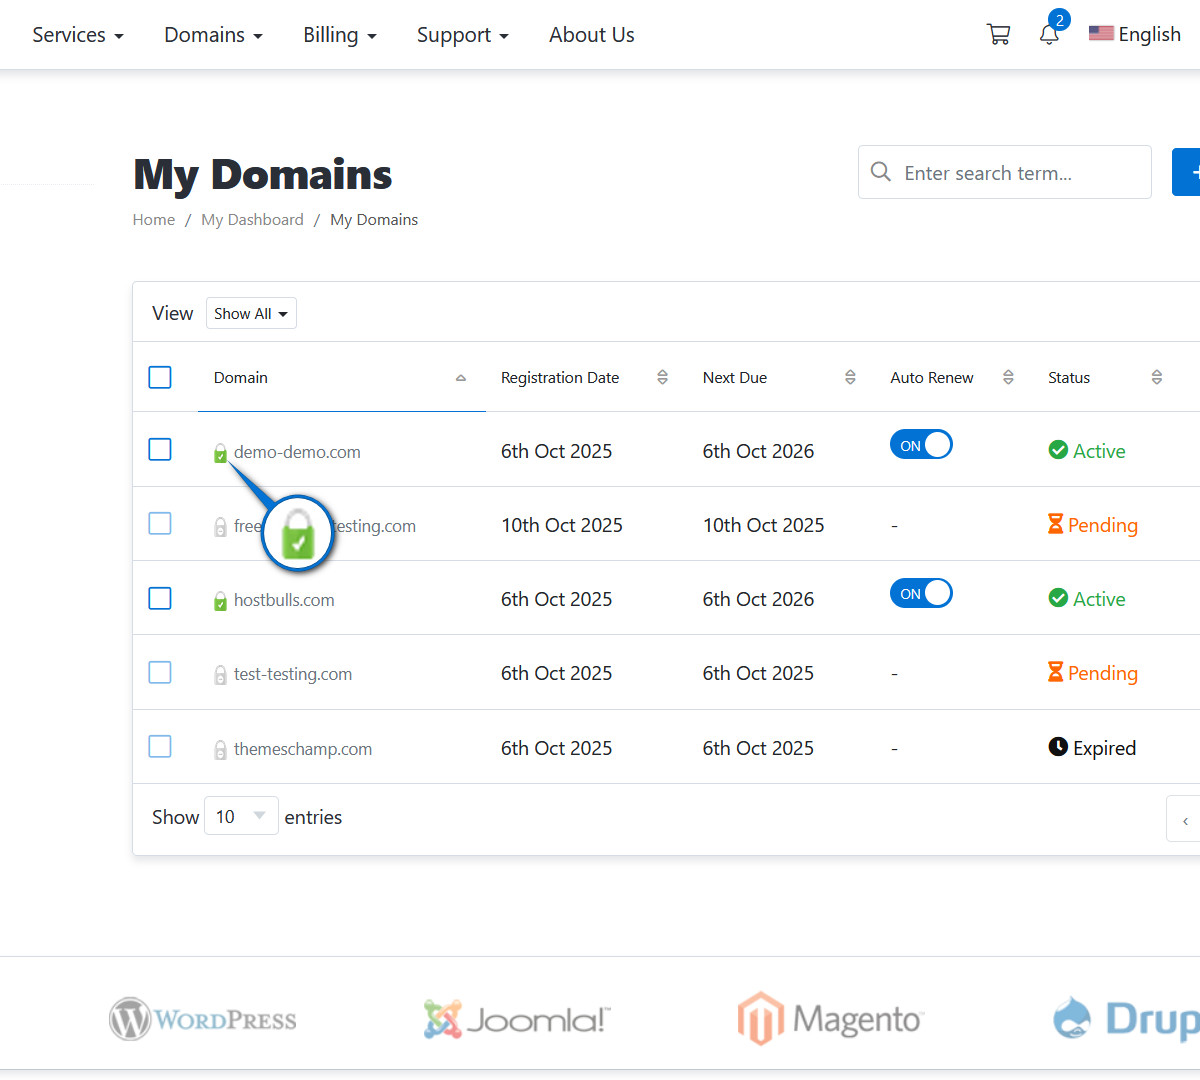Open the Billing menu

coord(340,35)
